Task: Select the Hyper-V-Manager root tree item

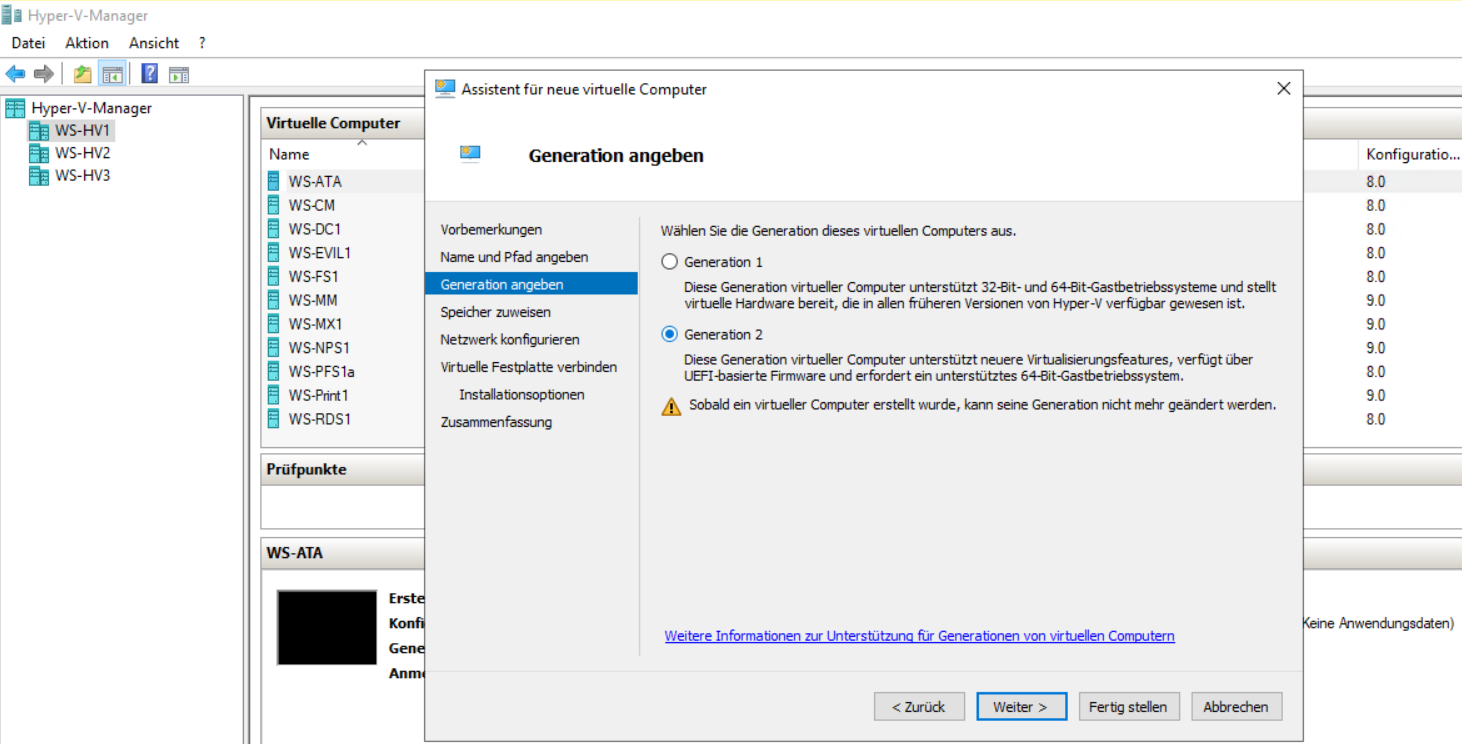Action: click(x=91, y=108)
